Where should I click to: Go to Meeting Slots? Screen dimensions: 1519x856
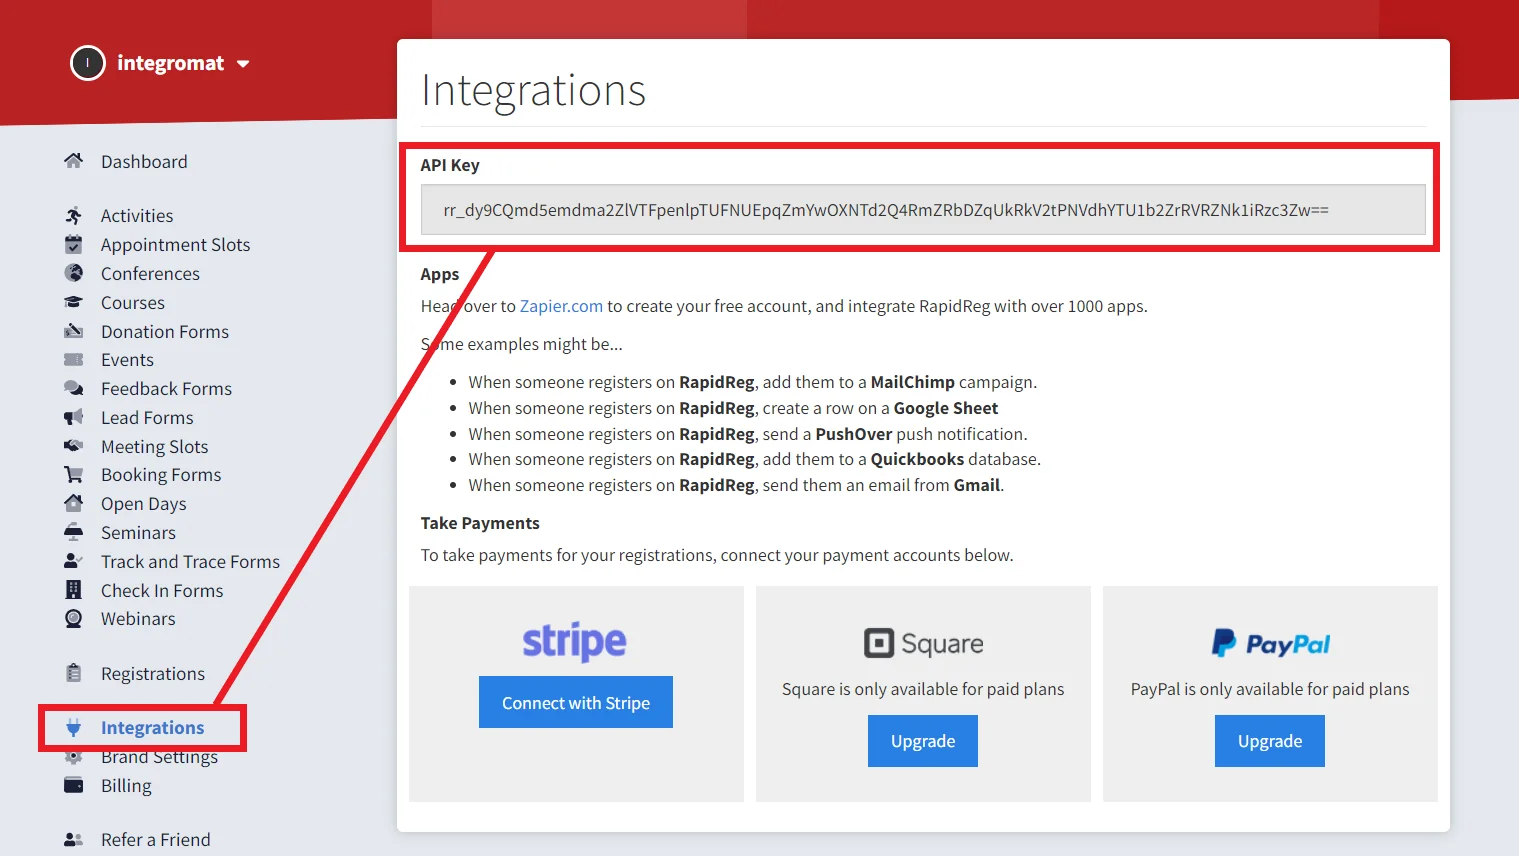[155, 447]
